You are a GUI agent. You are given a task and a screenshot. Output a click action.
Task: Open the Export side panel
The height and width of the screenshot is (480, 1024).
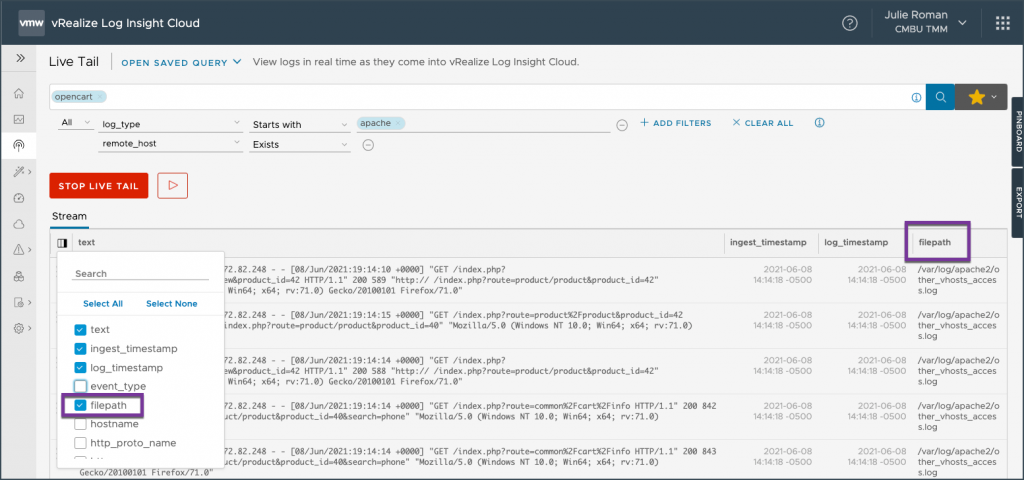click(x=1018, y=202)
